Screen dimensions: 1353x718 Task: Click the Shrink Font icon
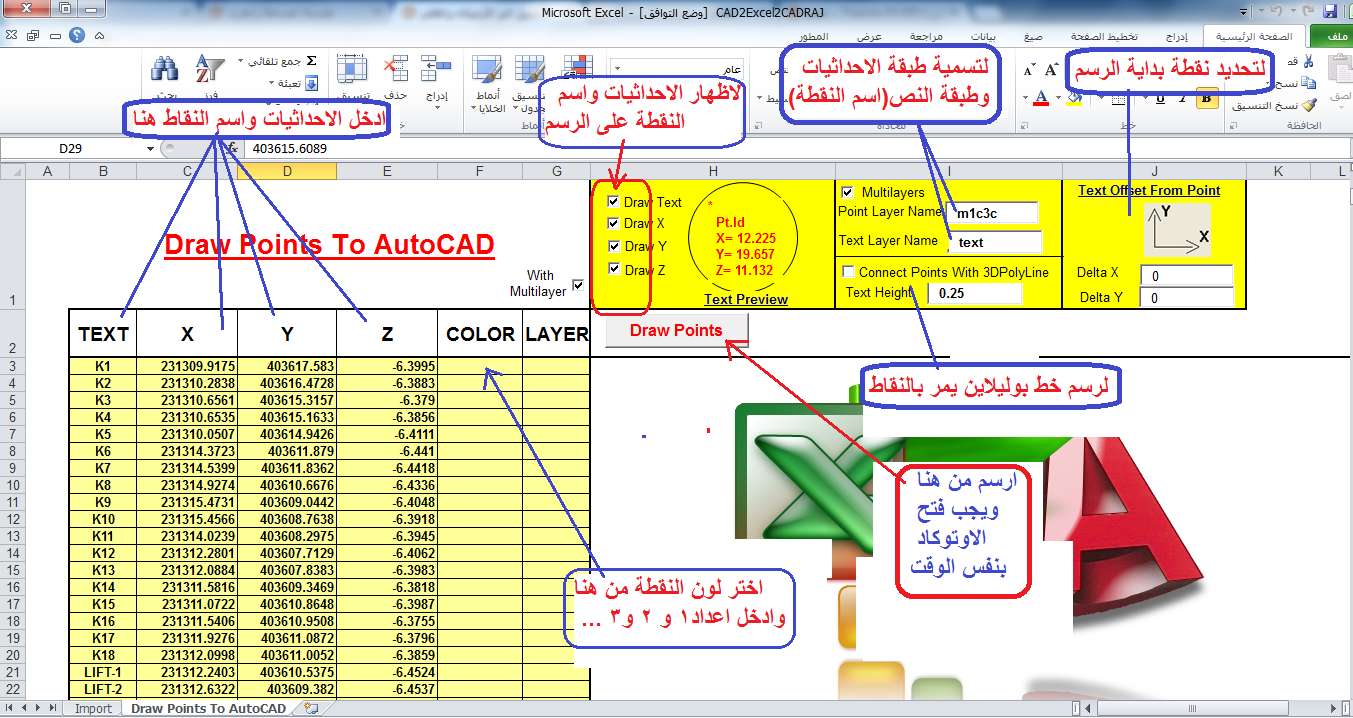pos(1028,71)
